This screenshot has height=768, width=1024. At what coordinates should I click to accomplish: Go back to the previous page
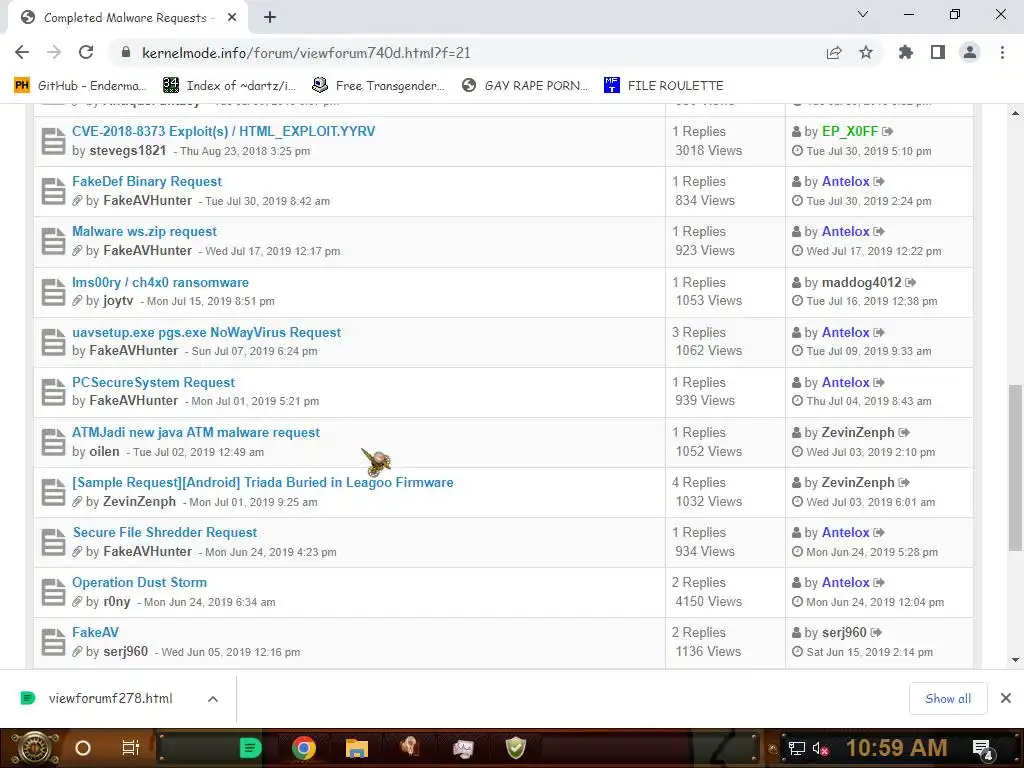[x=22, y=52]
